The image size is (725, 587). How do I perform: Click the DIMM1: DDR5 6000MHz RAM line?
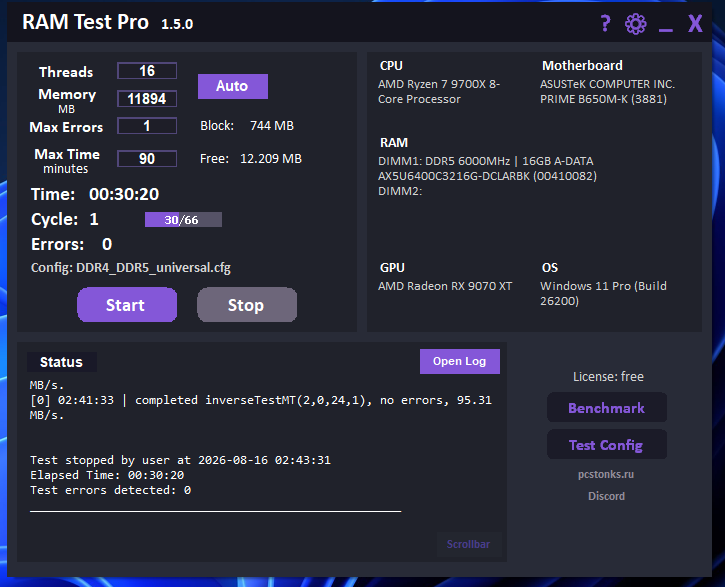tap(487, 168)
